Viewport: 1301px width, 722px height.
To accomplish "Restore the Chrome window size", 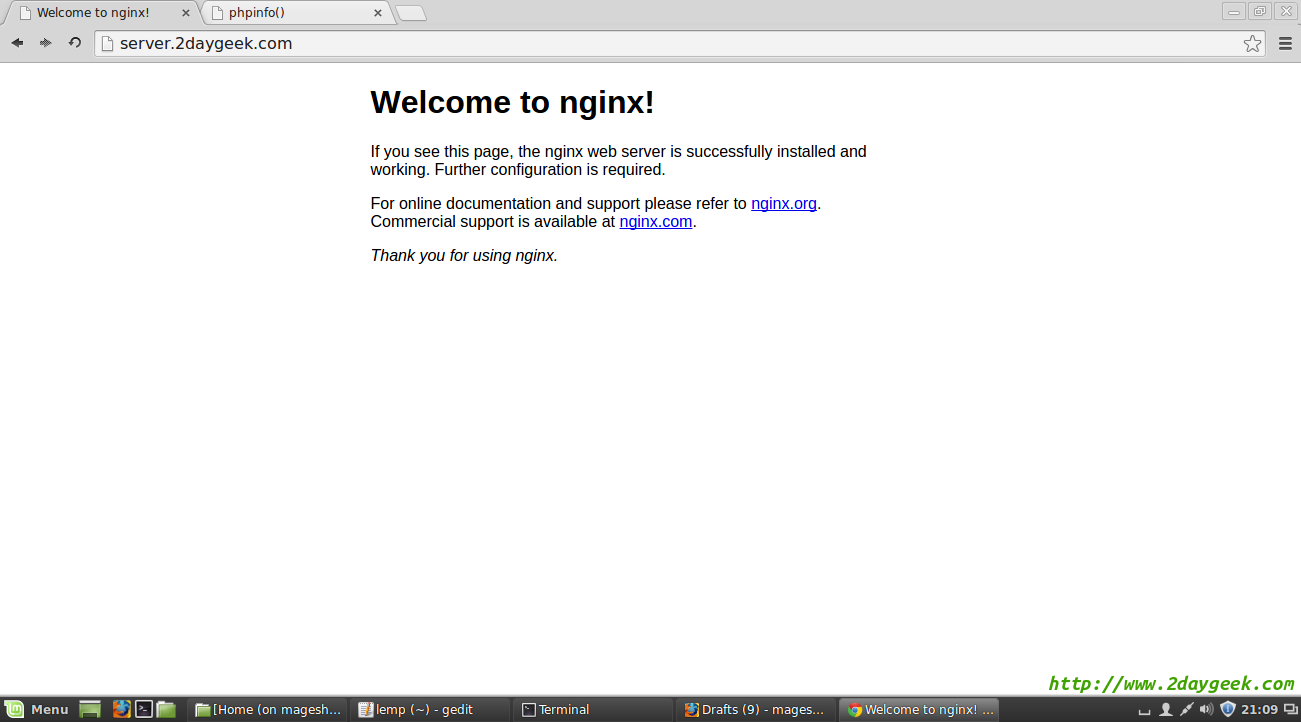I will point(1259,11).
